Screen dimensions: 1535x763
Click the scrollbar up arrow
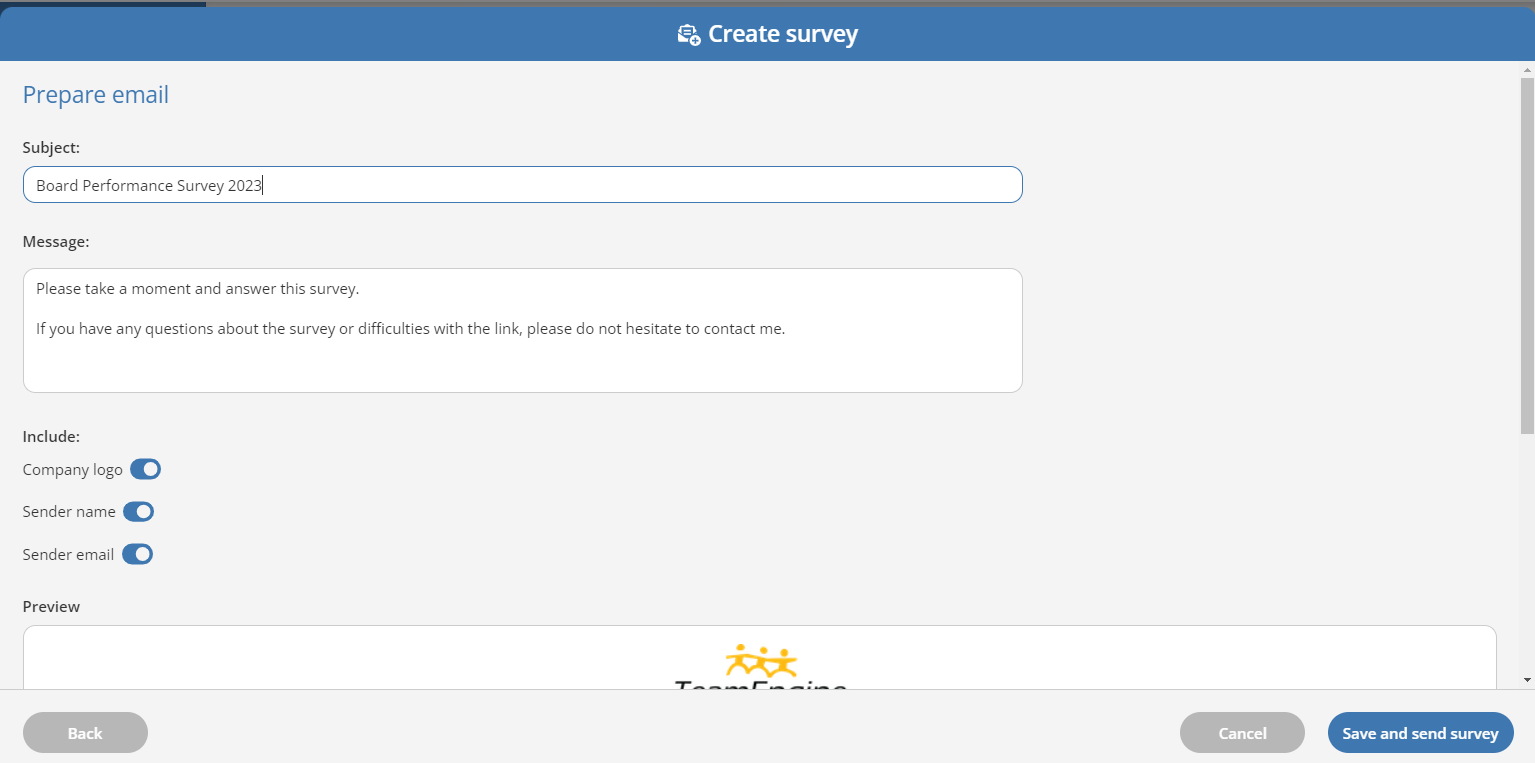pos(1526,70)
